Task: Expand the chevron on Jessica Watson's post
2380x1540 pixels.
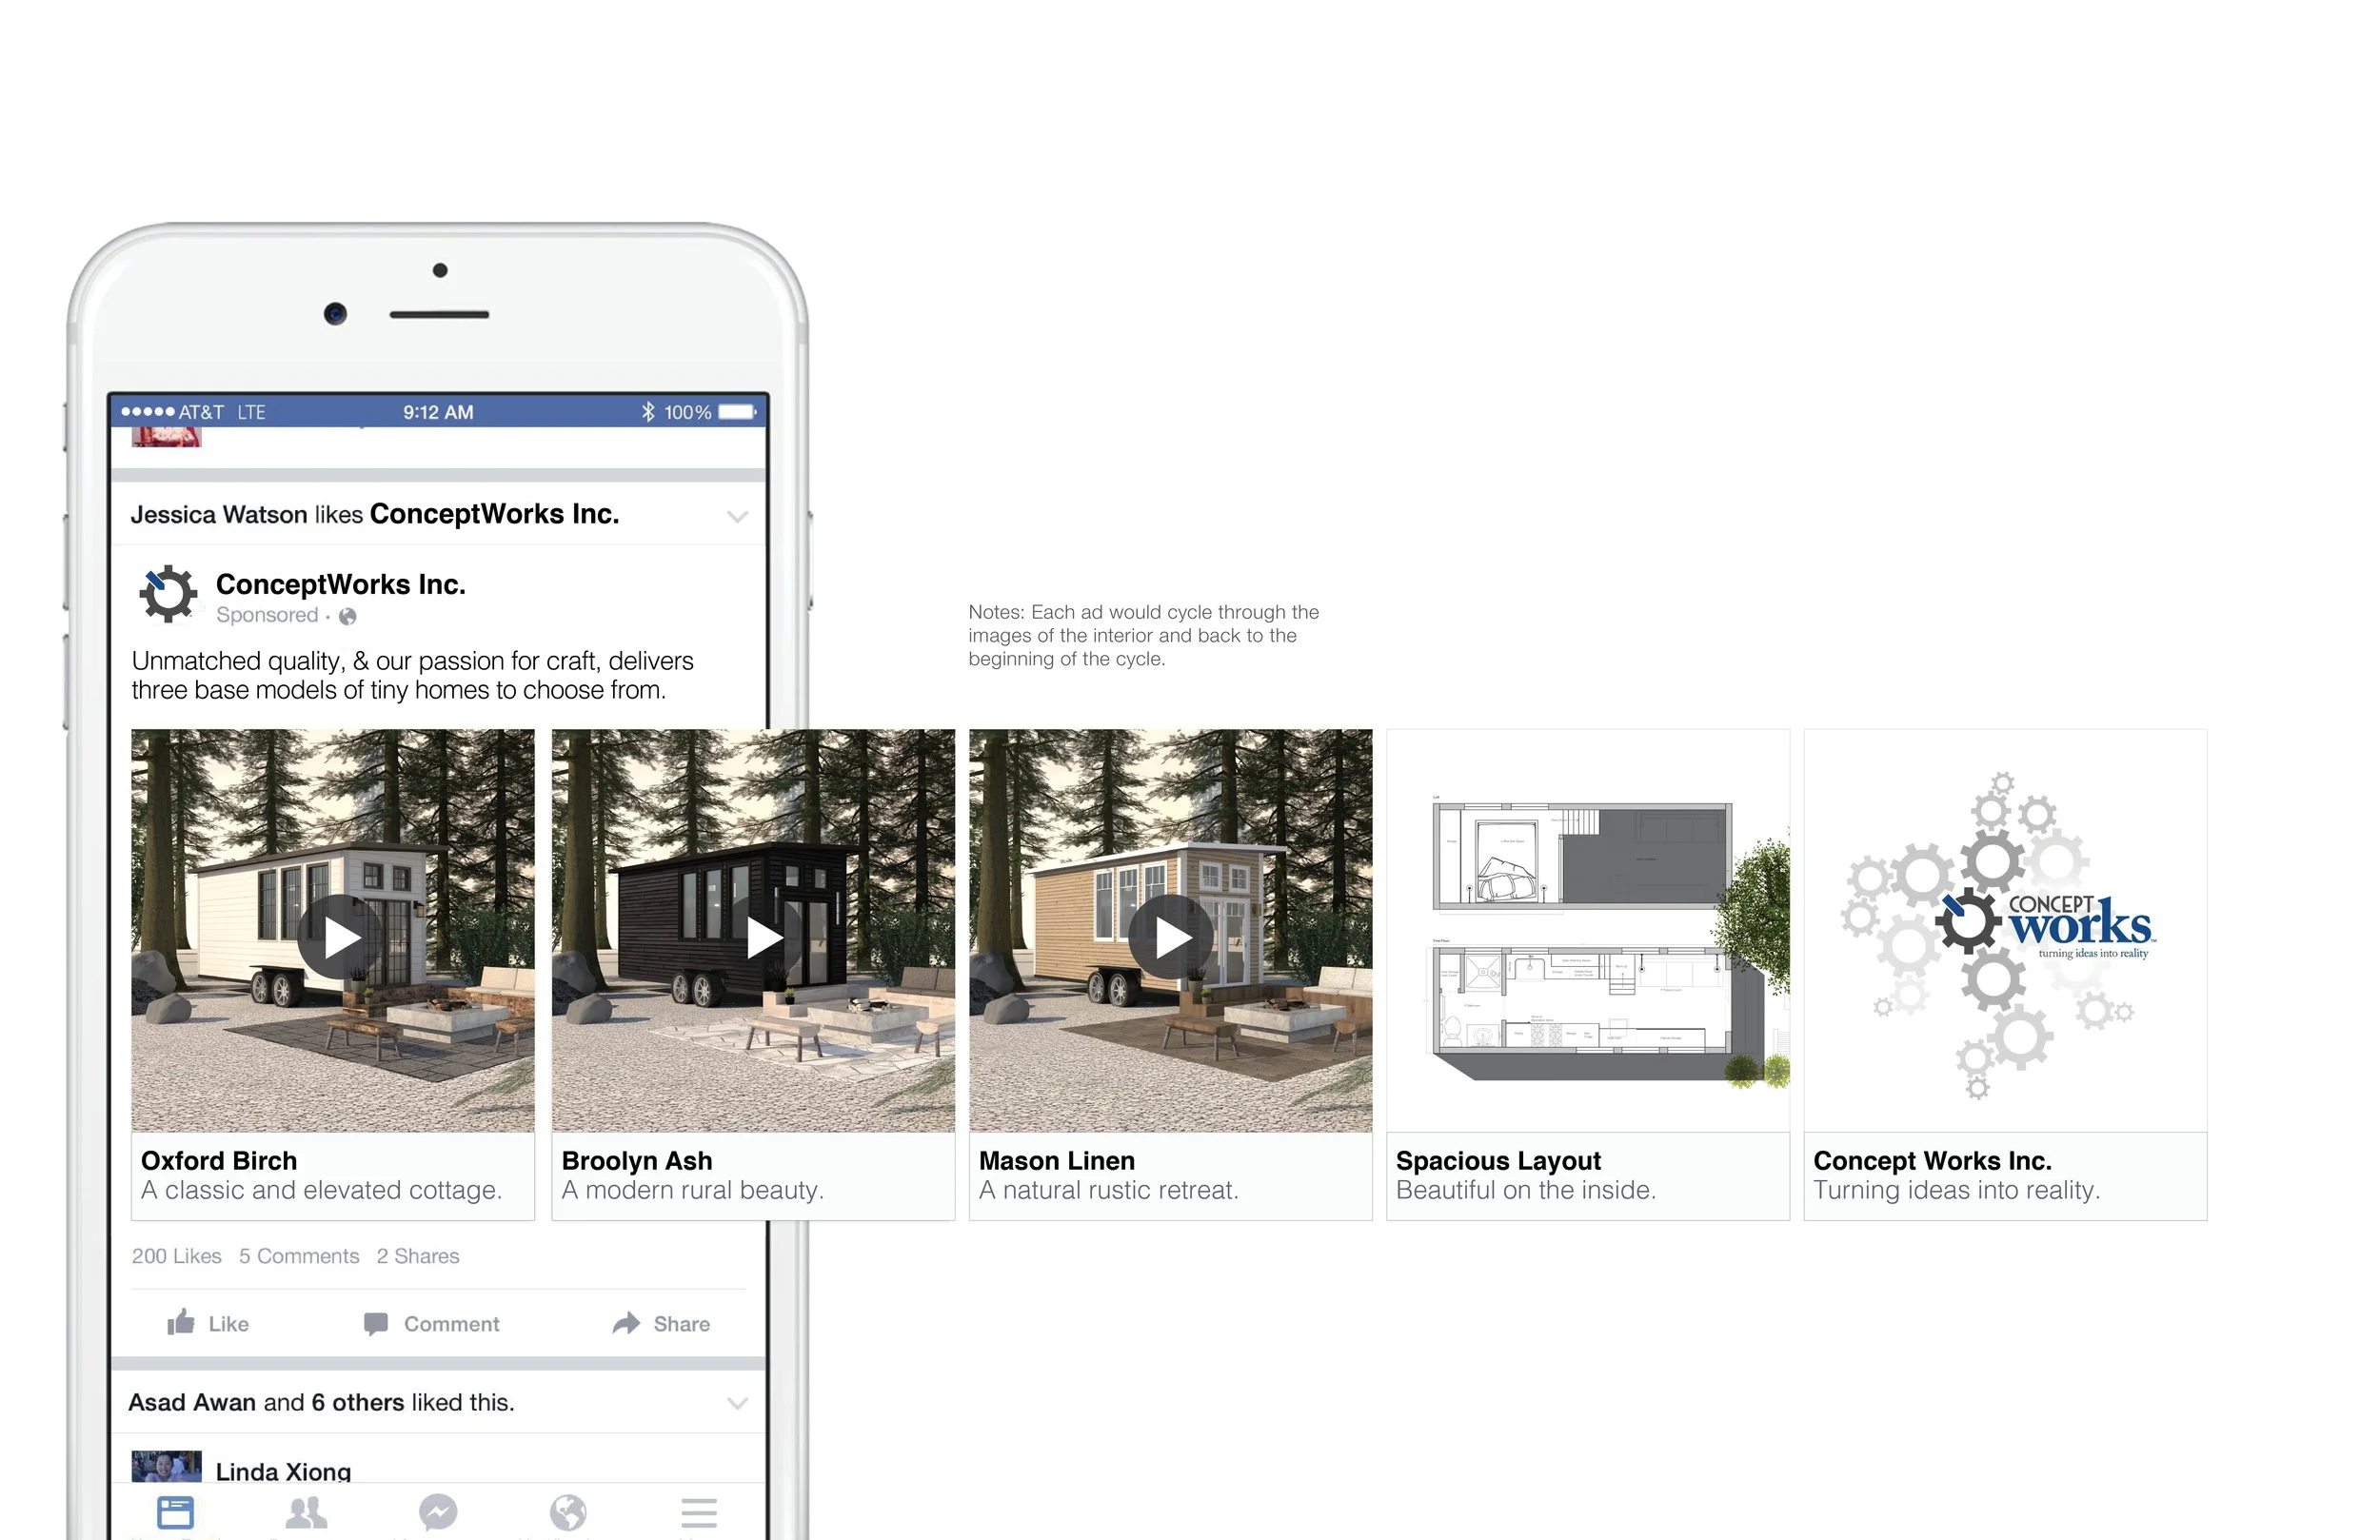Action: 737,517
